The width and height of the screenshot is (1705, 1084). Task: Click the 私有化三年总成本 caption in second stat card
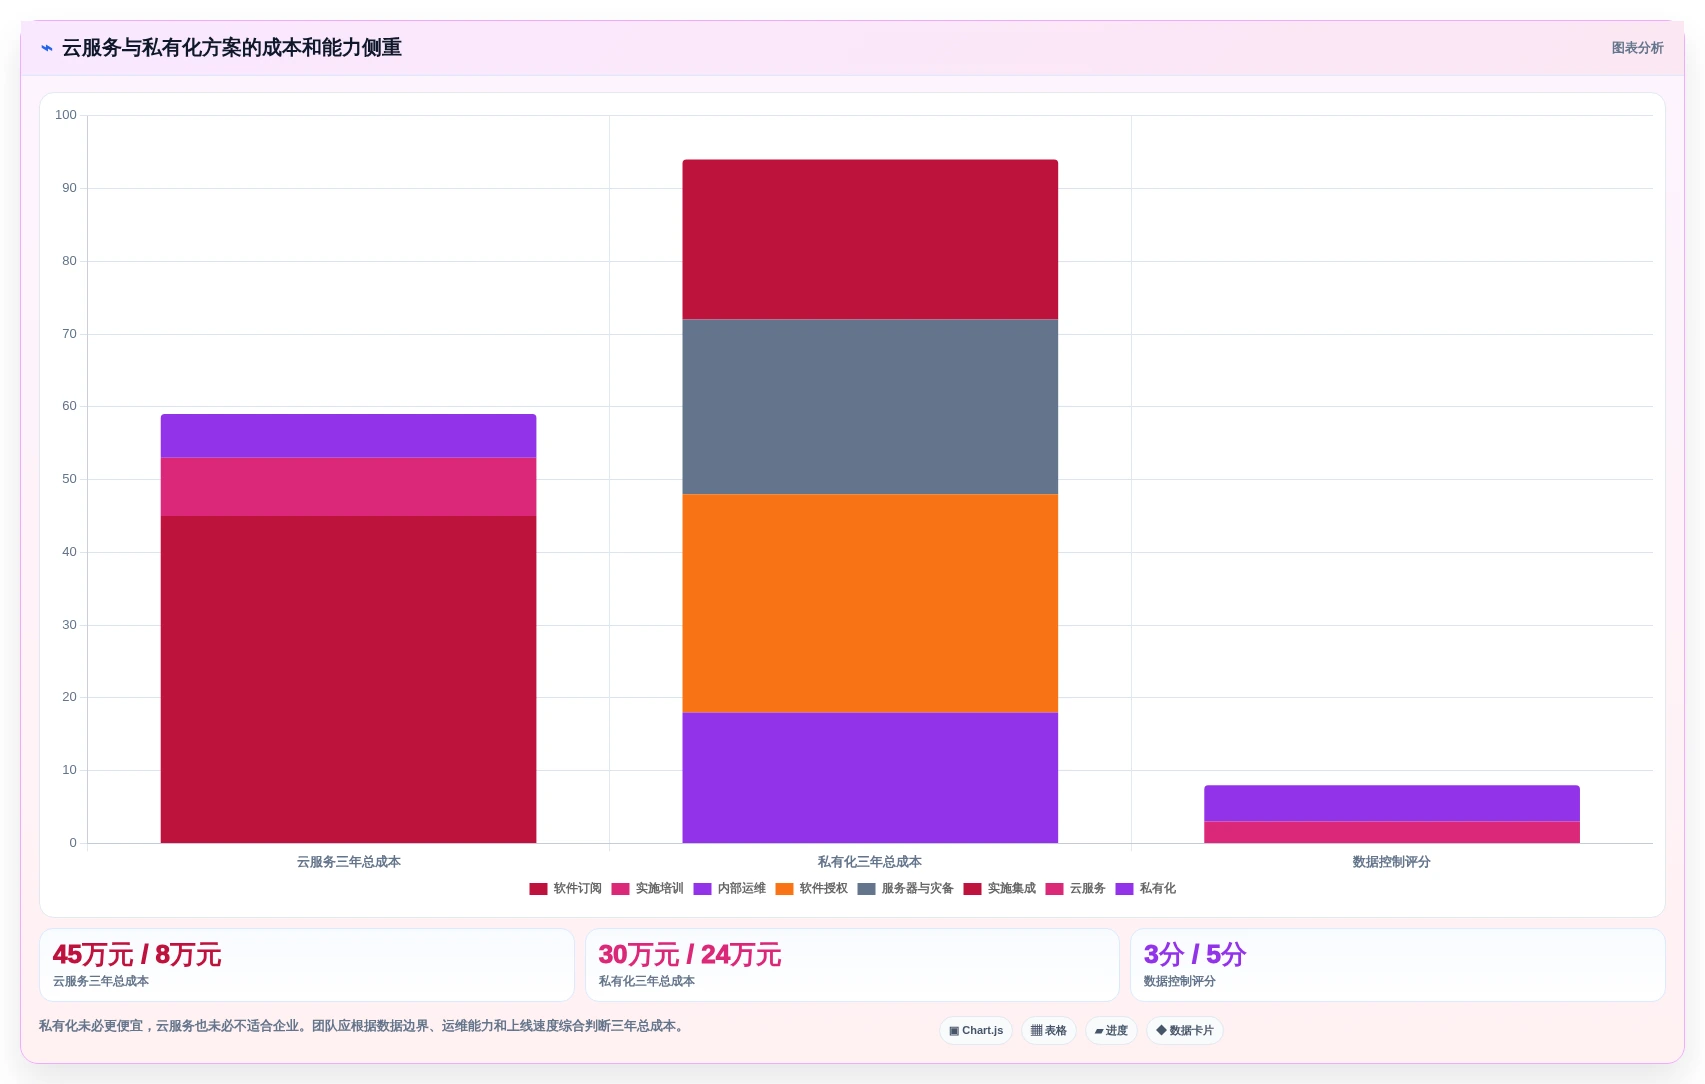pos(647,981)
